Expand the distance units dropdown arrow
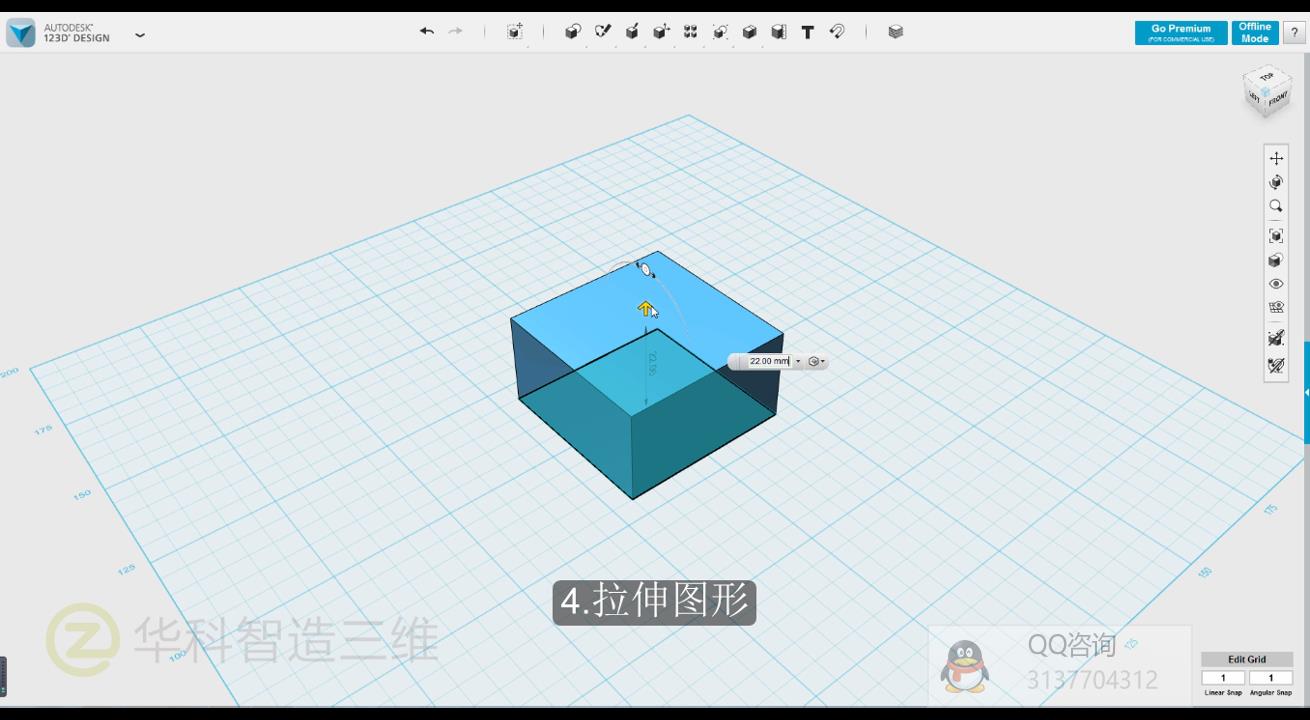This screenshot has height=720, width=1310. (x=798, y=361)
